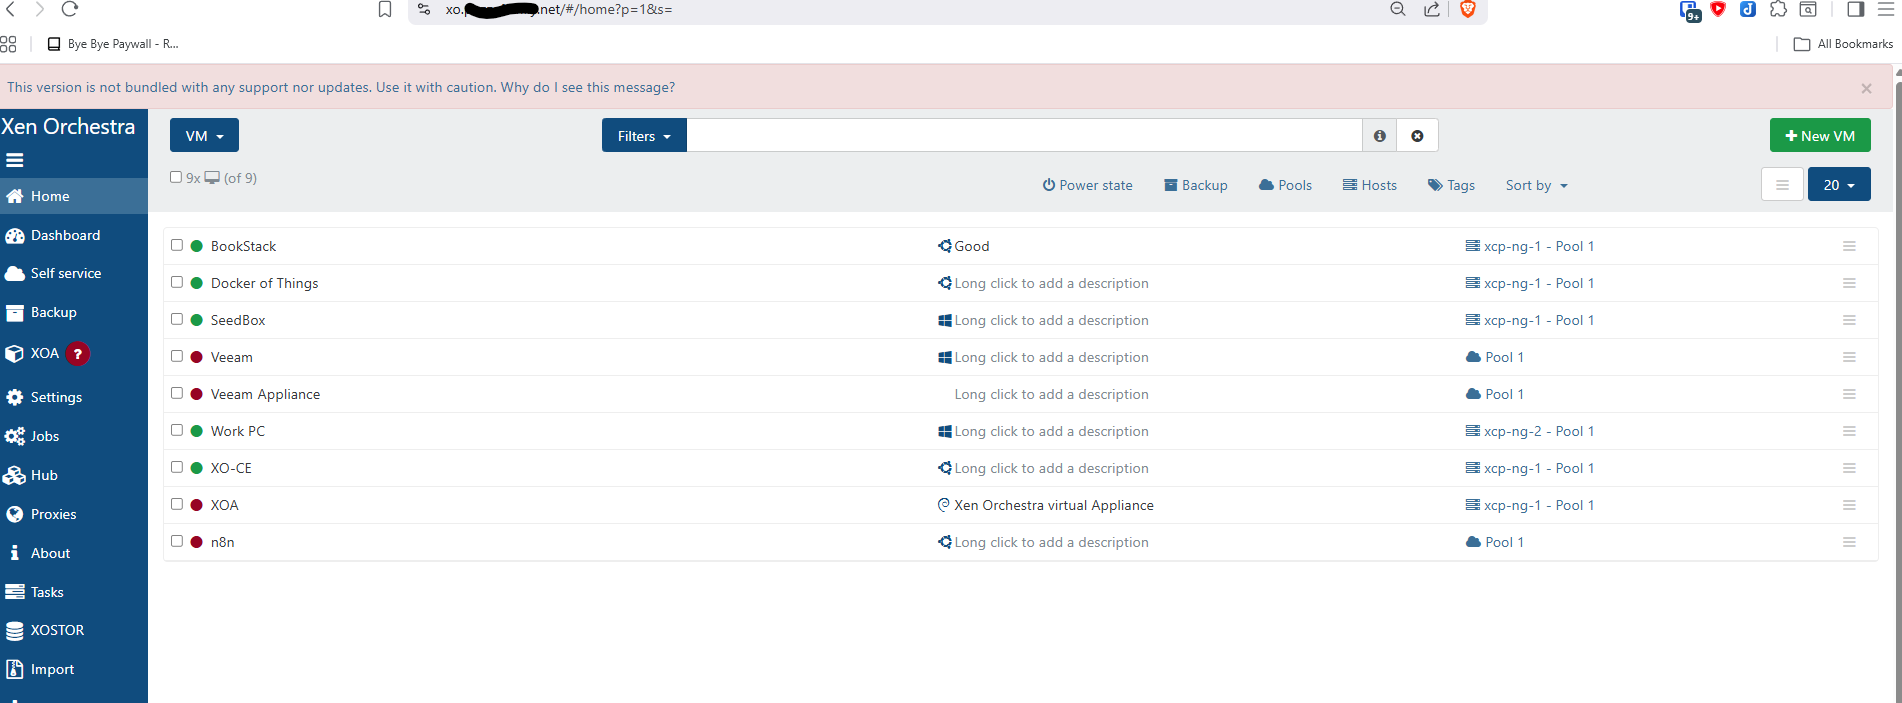Toggle the sidebar hamburger menu icon
The height and width of the screenshot is (703, 1902).
point(15,160)
